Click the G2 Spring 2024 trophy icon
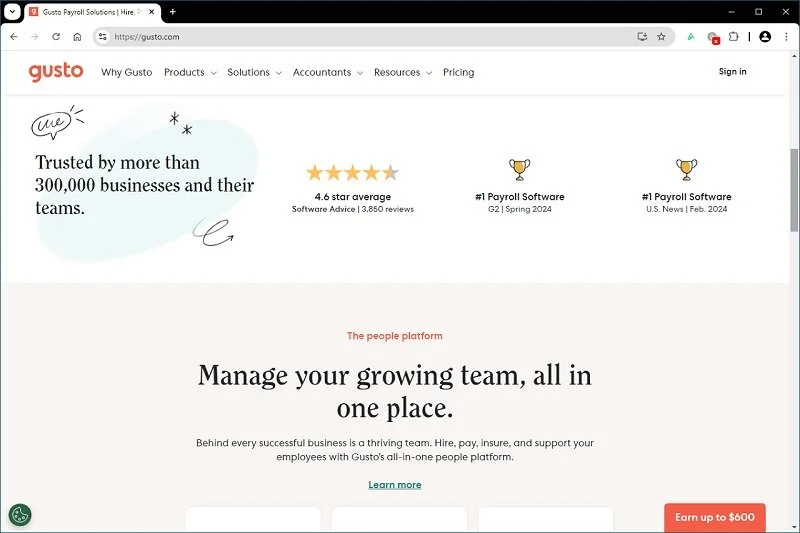The height and width of the screenshot is (533, 800). coord(519,169)
